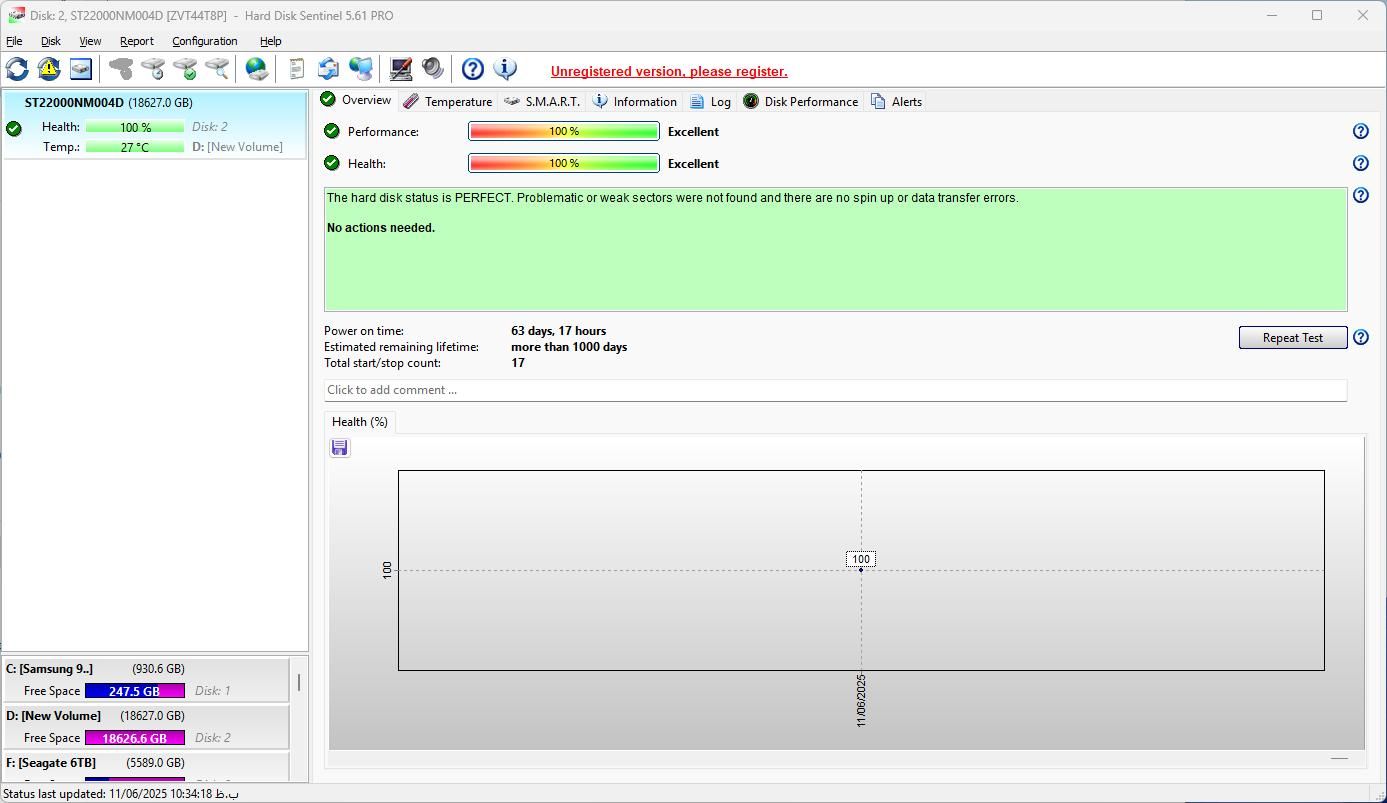Click the volume list scrollbar thumb
The image size is (1387, 803).
coord(299,684)
